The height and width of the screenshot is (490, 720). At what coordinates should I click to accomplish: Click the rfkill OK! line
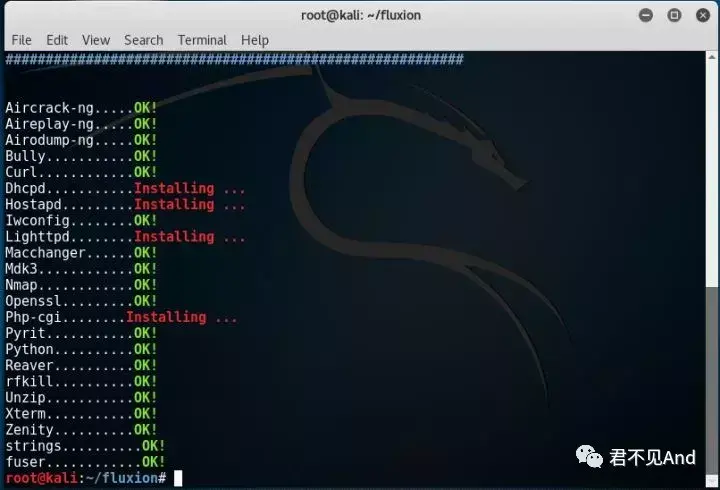pos(81,381)
